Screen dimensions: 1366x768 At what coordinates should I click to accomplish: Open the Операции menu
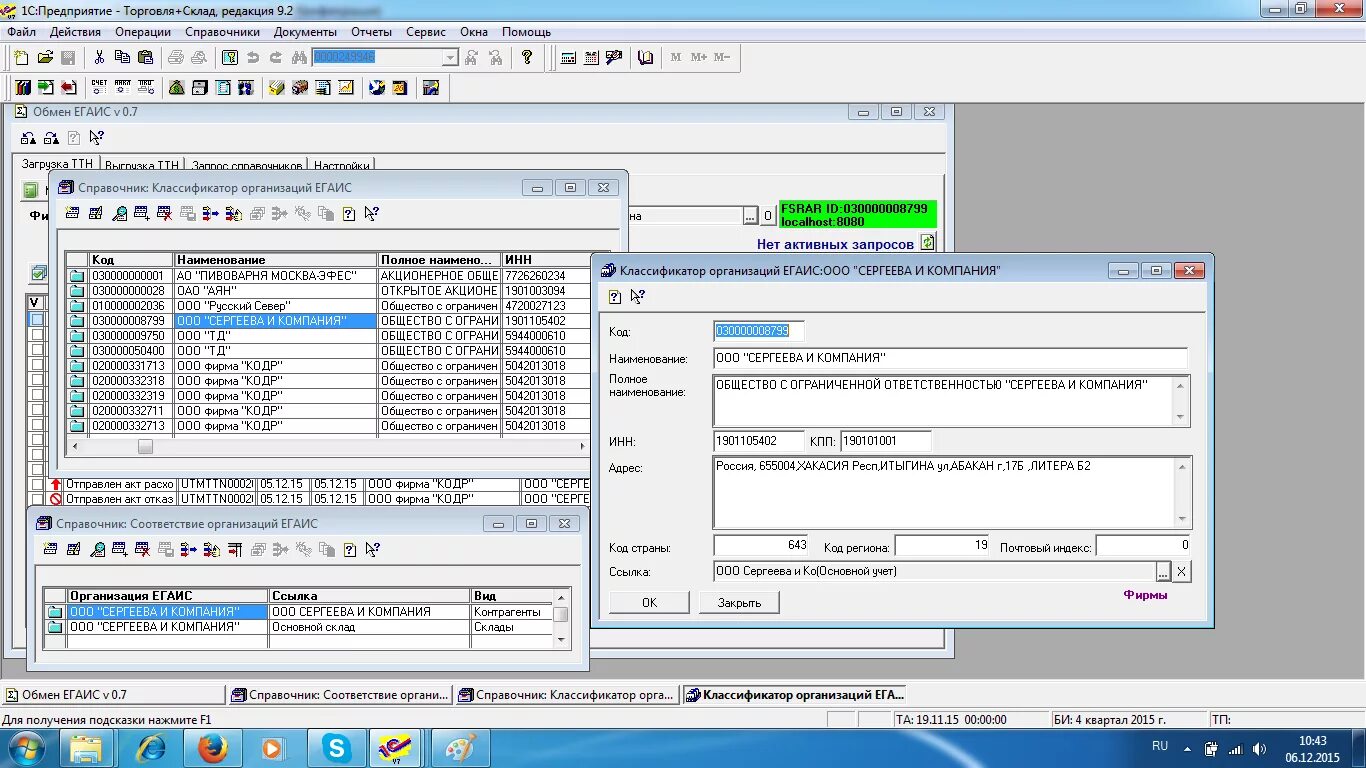(143, 32)
